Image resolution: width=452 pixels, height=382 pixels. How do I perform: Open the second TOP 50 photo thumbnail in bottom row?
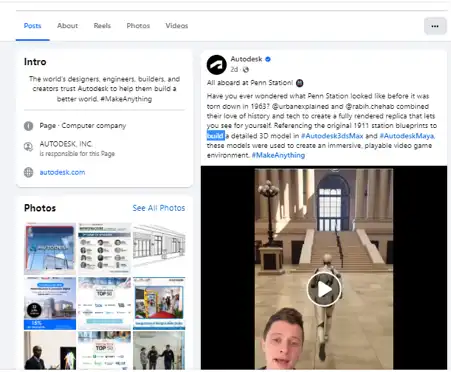(104, 350)
